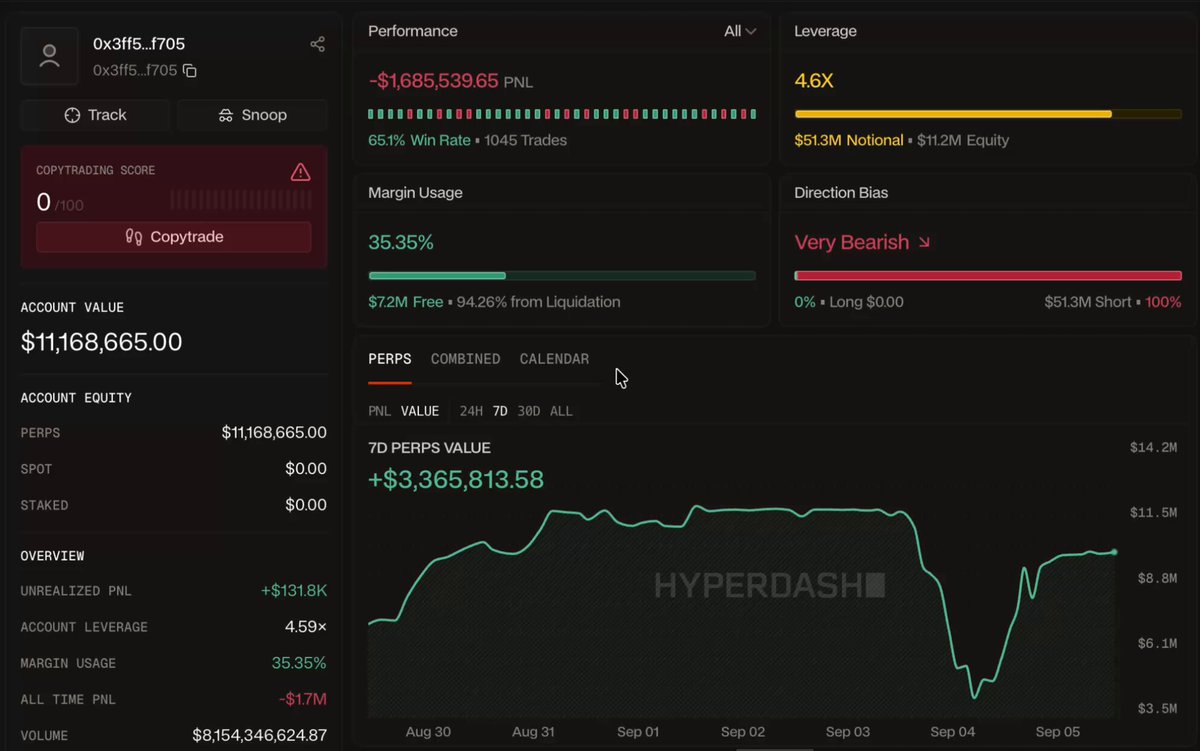Click the arrow icon next to Very Bearish

point(924,242)
